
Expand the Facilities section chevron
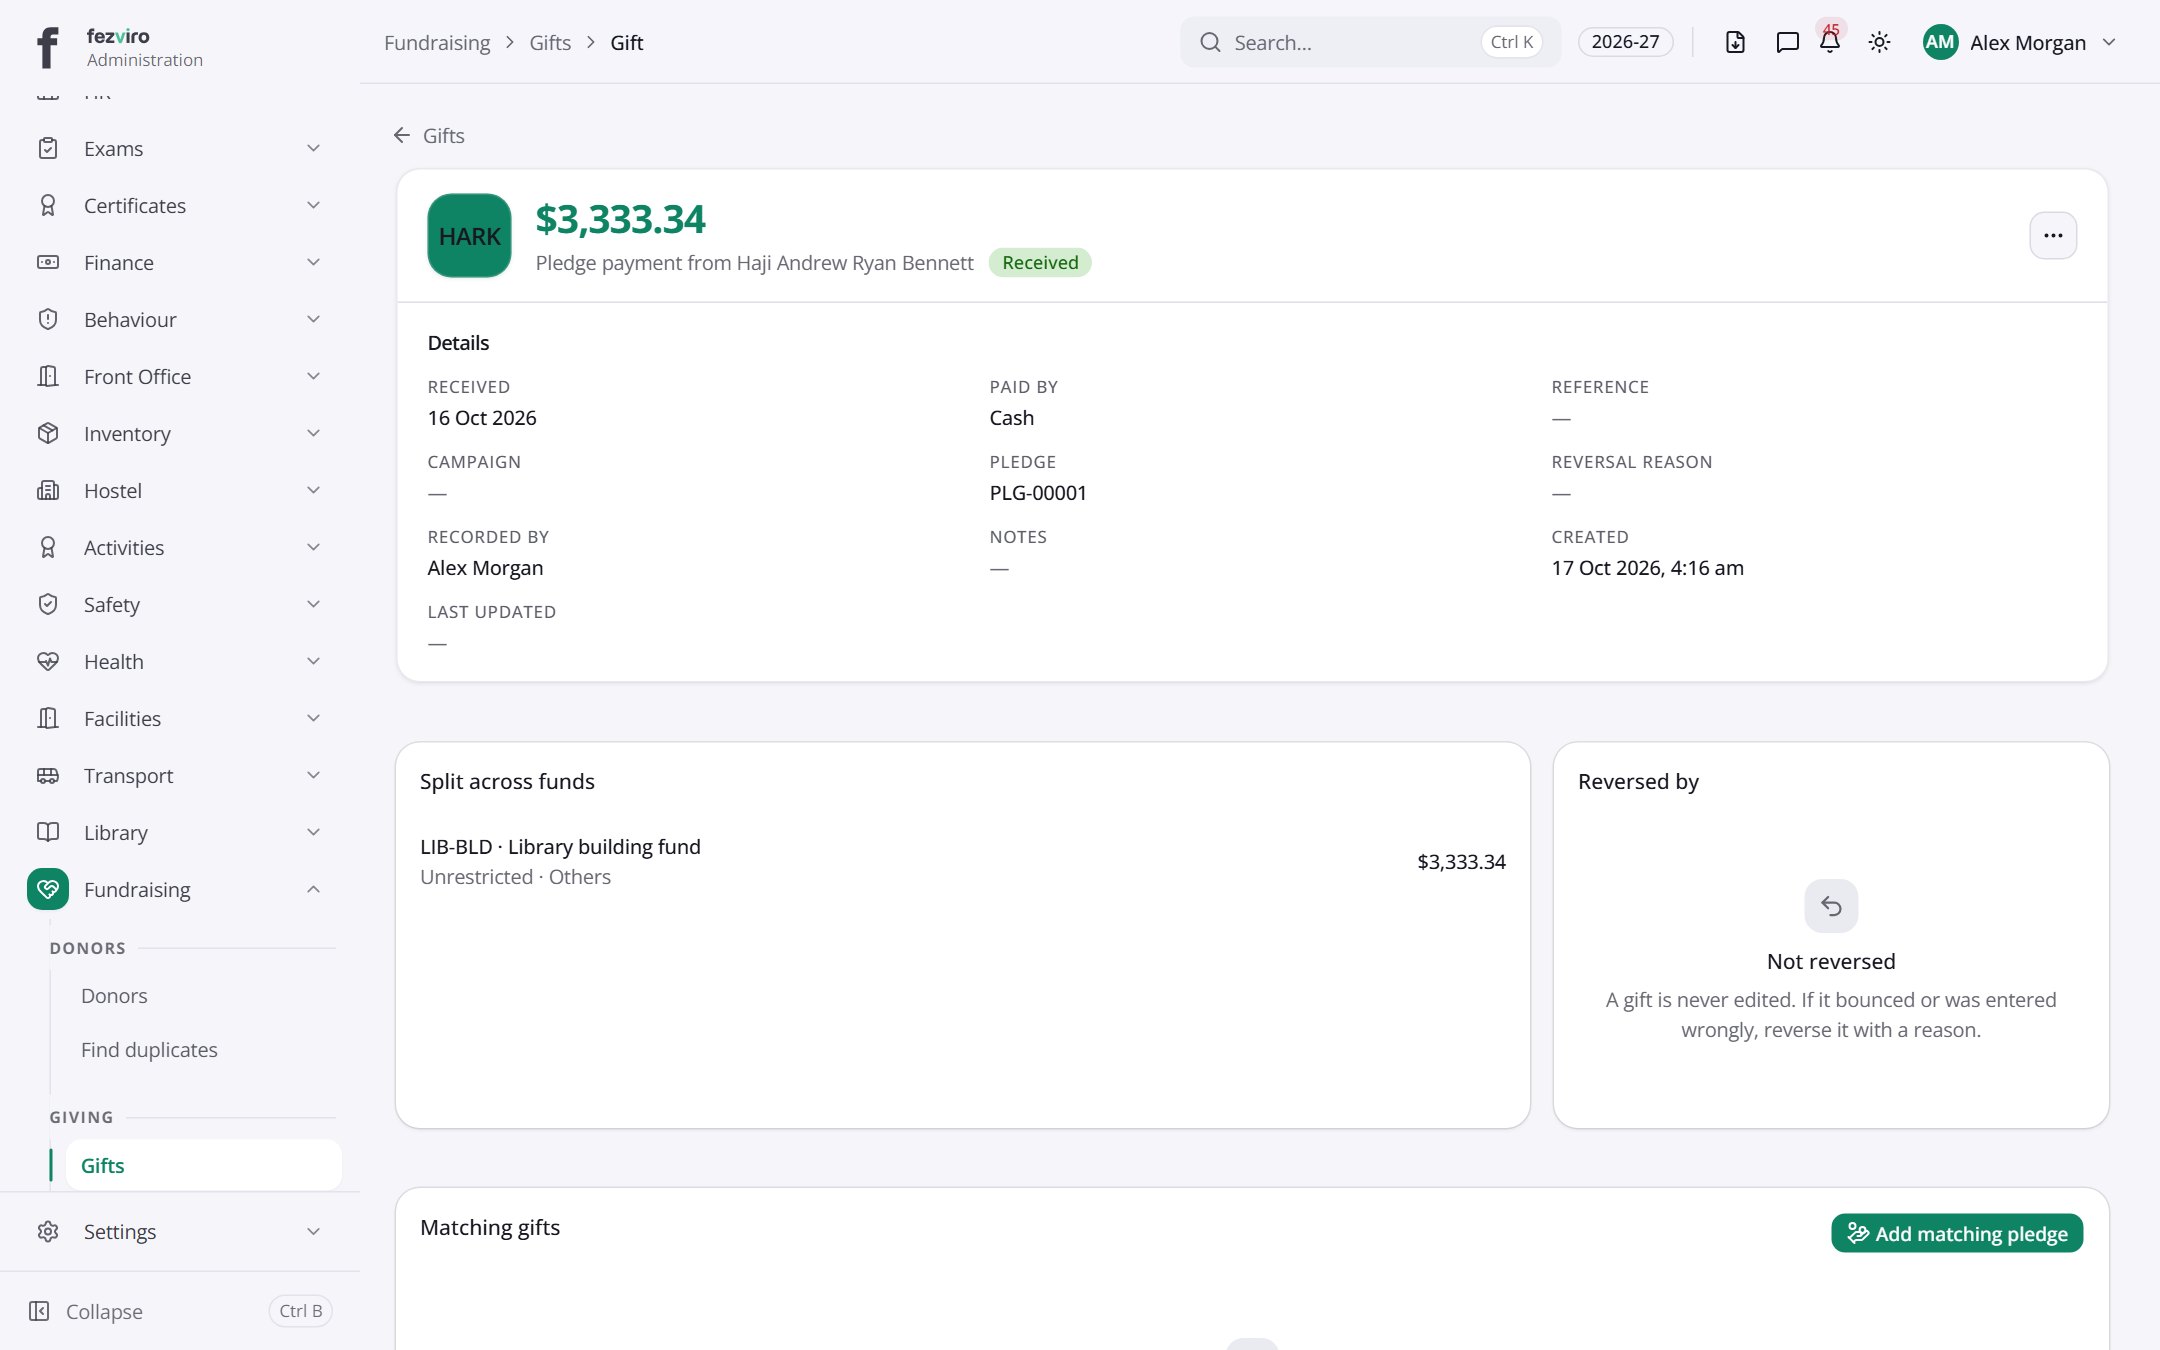tap(313, 719)
